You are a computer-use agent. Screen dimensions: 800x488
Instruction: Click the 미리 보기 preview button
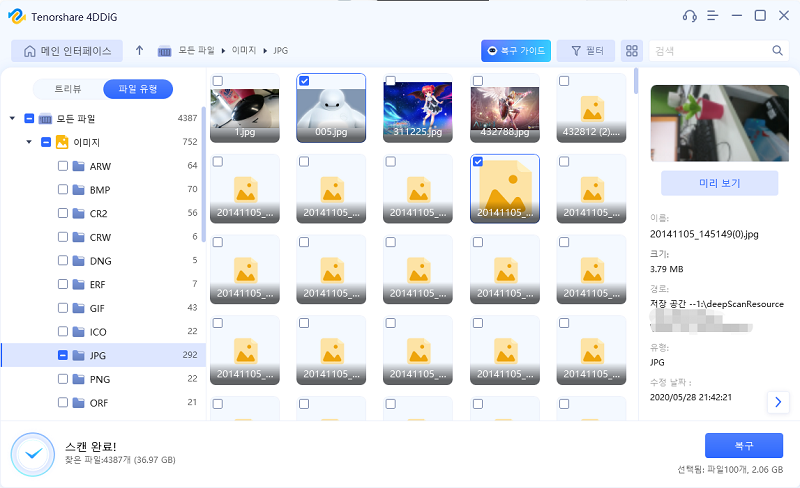[x=719, y=183]
